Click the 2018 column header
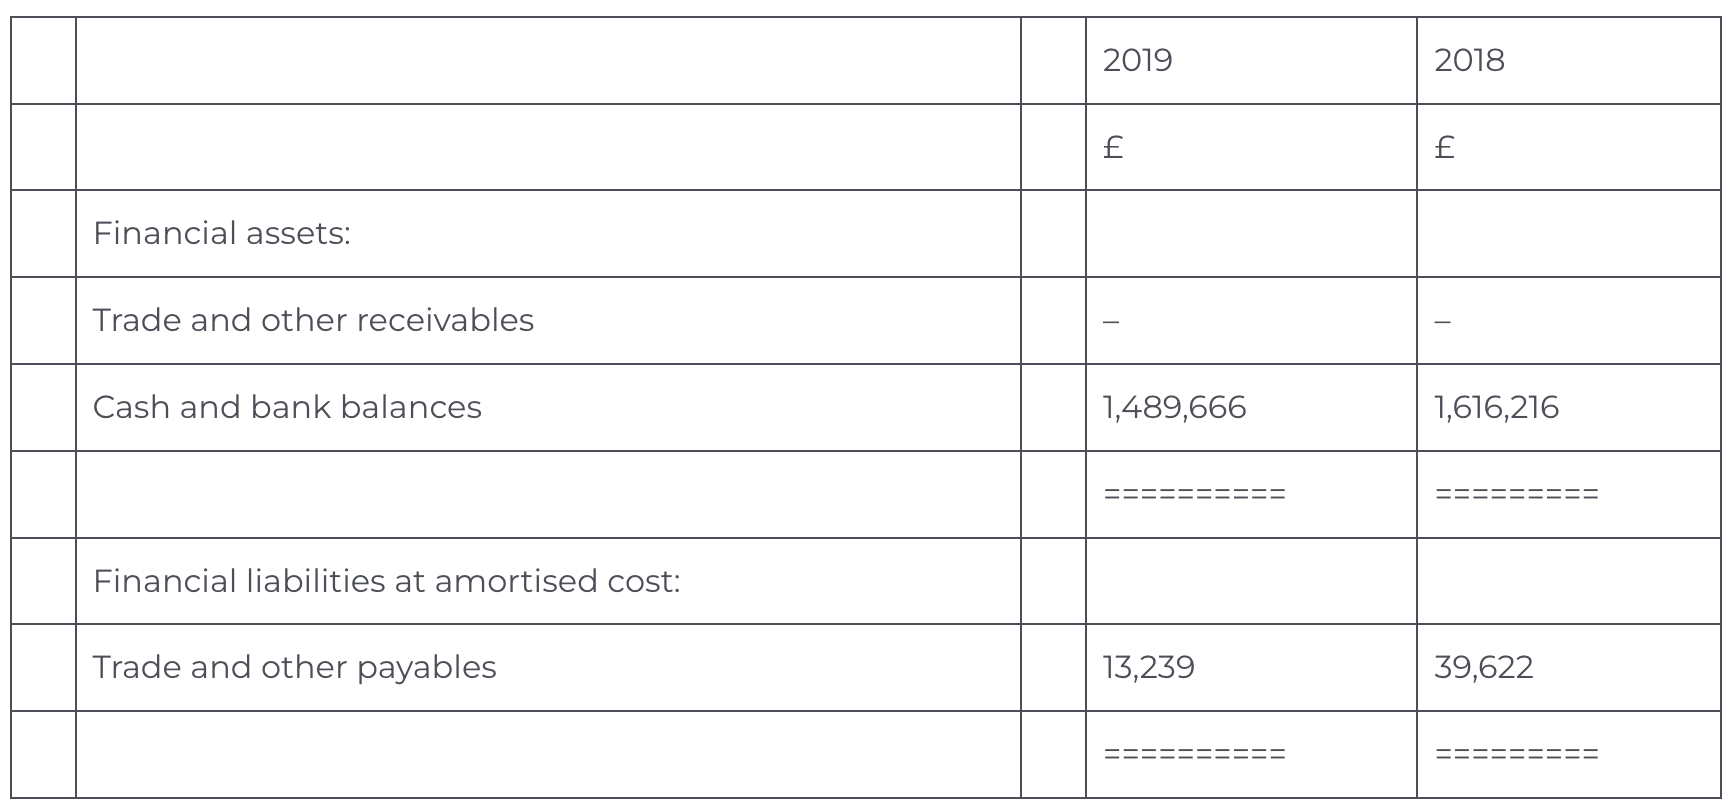 (1469, 61)
